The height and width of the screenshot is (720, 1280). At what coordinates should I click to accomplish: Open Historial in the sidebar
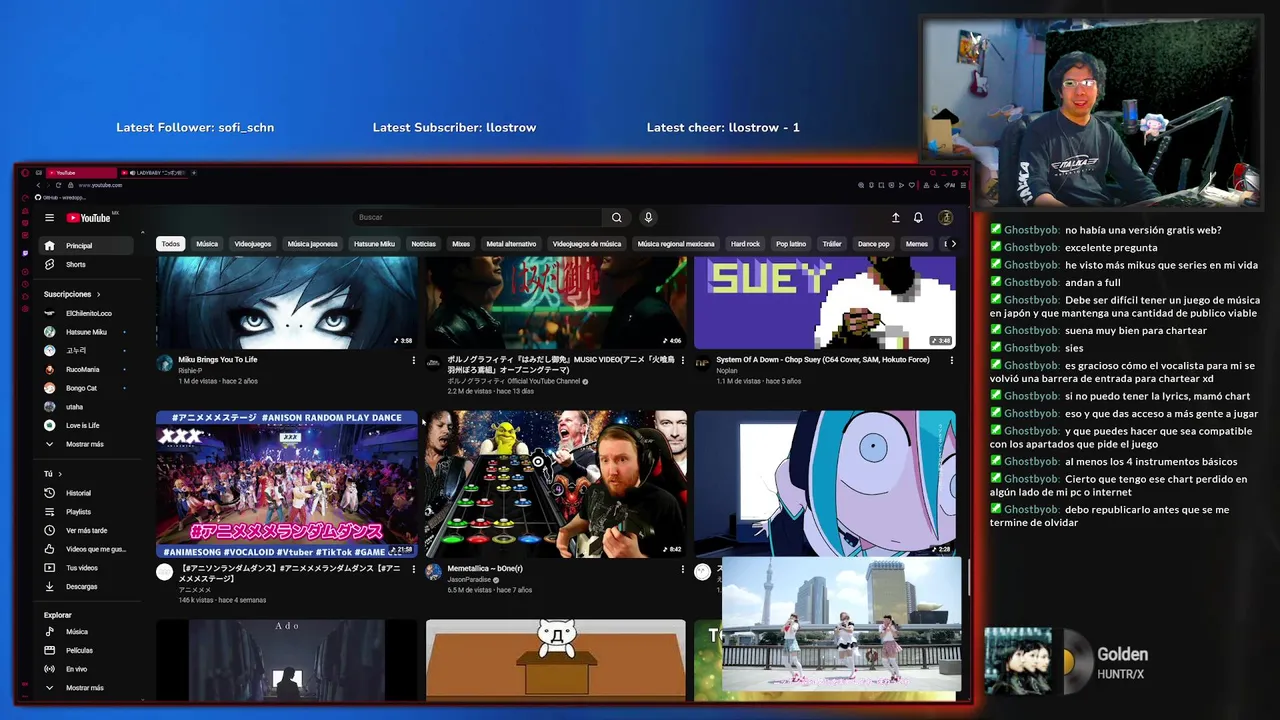tap(86, 493)
